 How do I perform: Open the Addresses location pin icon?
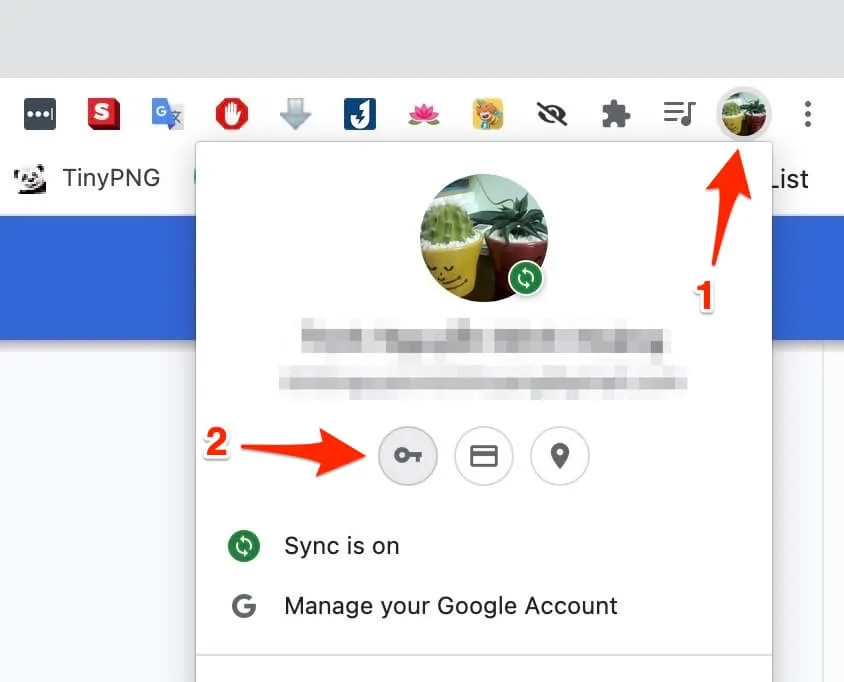coord(560,456)
